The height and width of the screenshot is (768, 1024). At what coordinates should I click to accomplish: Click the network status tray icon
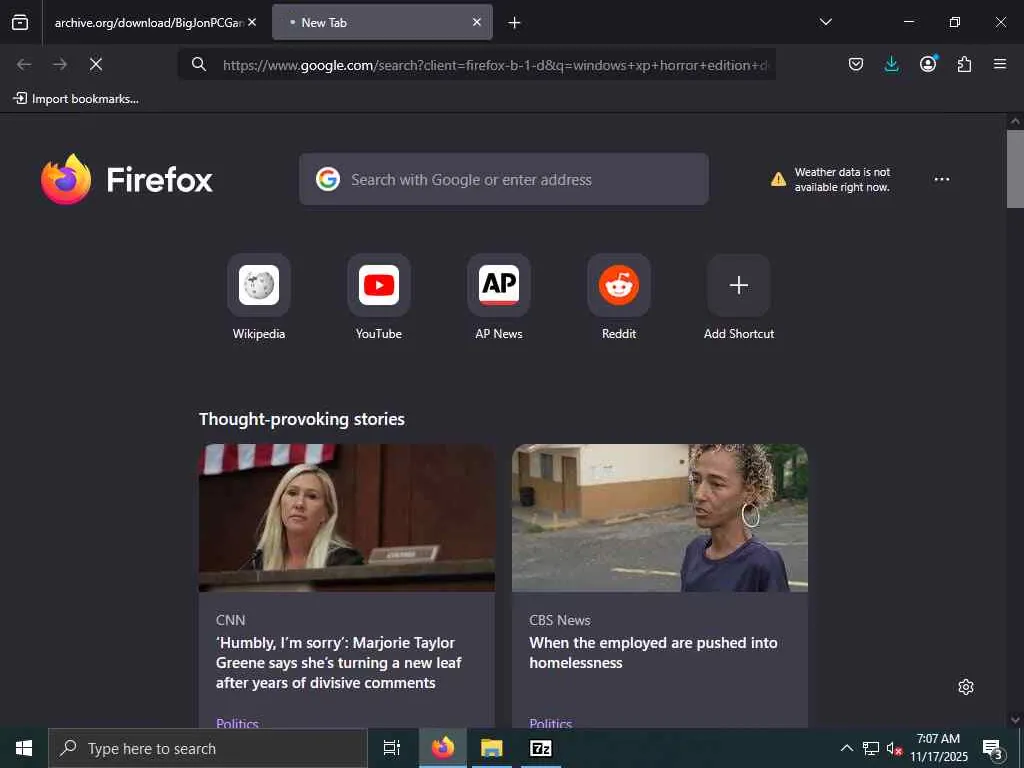pyautogui.click(x=871, y=748)
